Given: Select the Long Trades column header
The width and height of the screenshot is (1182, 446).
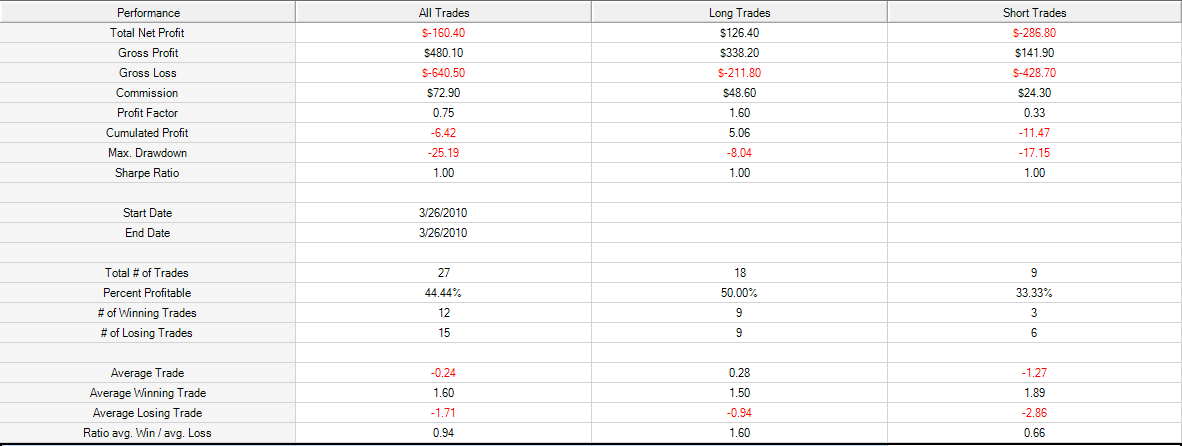Looking at the screenshot, I should pos(740,13).
